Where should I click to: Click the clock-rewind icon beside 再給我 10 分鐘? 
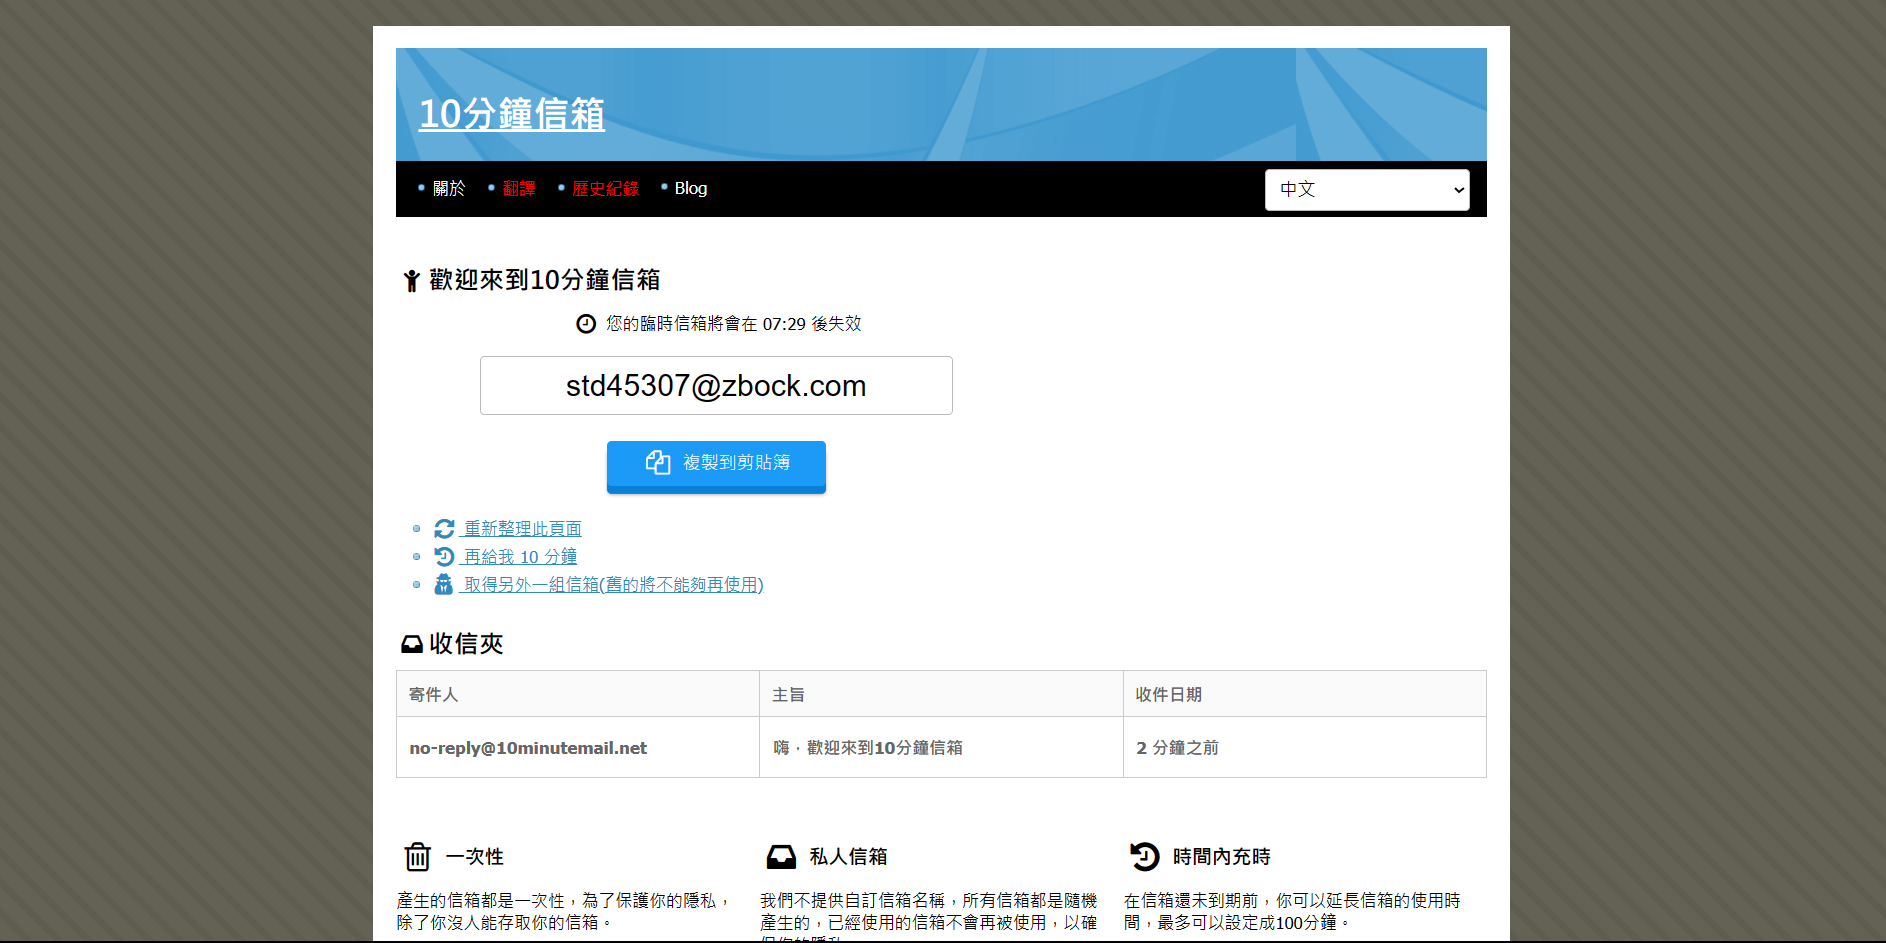(444, 557)
